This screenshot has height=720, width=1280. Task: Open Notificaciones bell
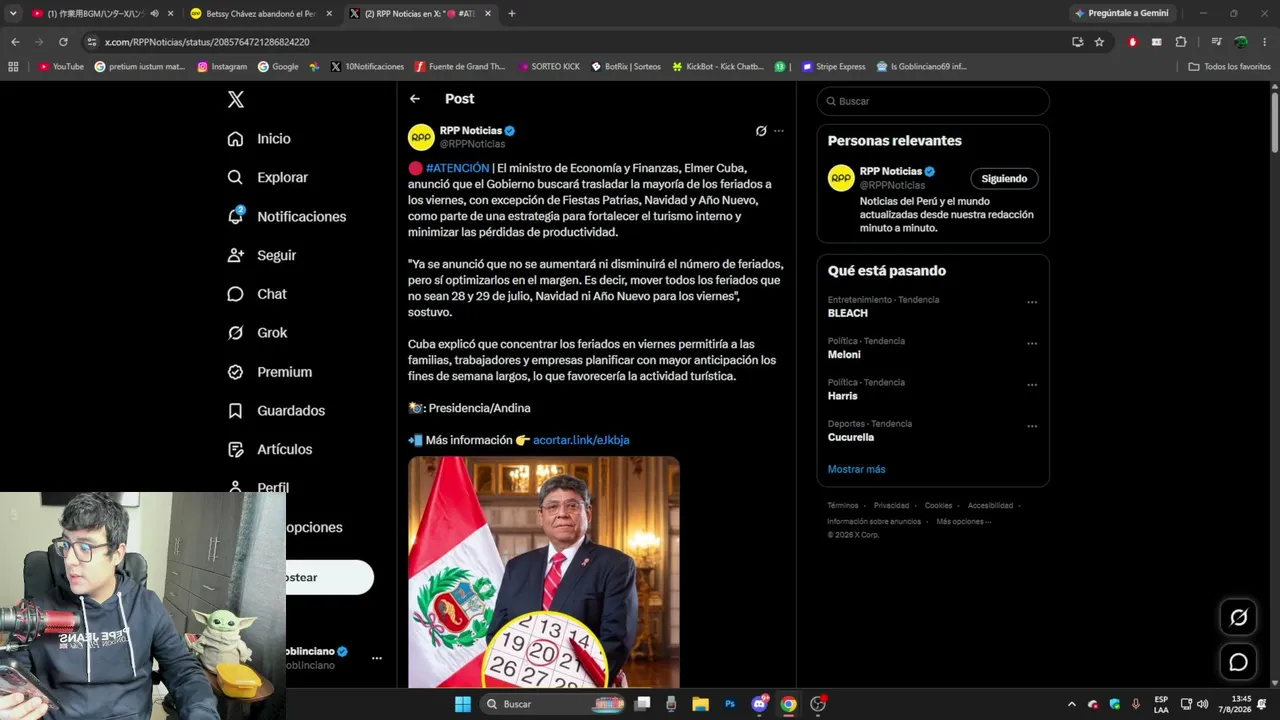286,216
